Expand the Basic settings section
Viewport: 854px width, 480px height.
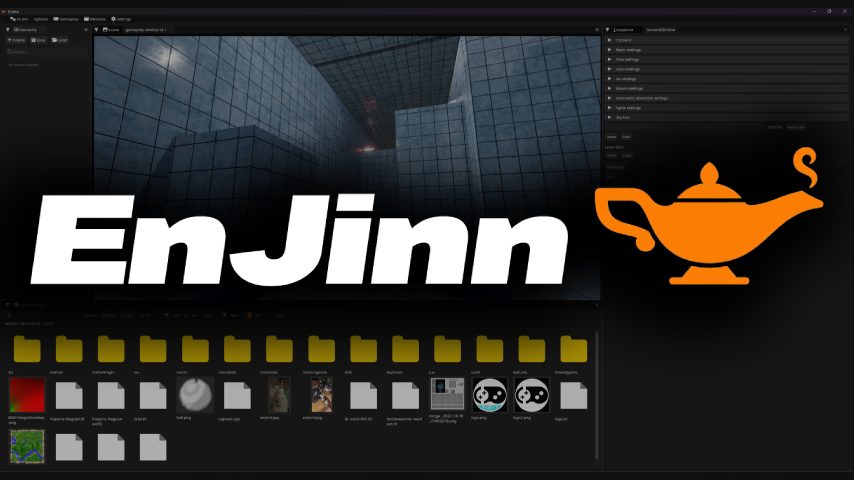coord(727,50)
